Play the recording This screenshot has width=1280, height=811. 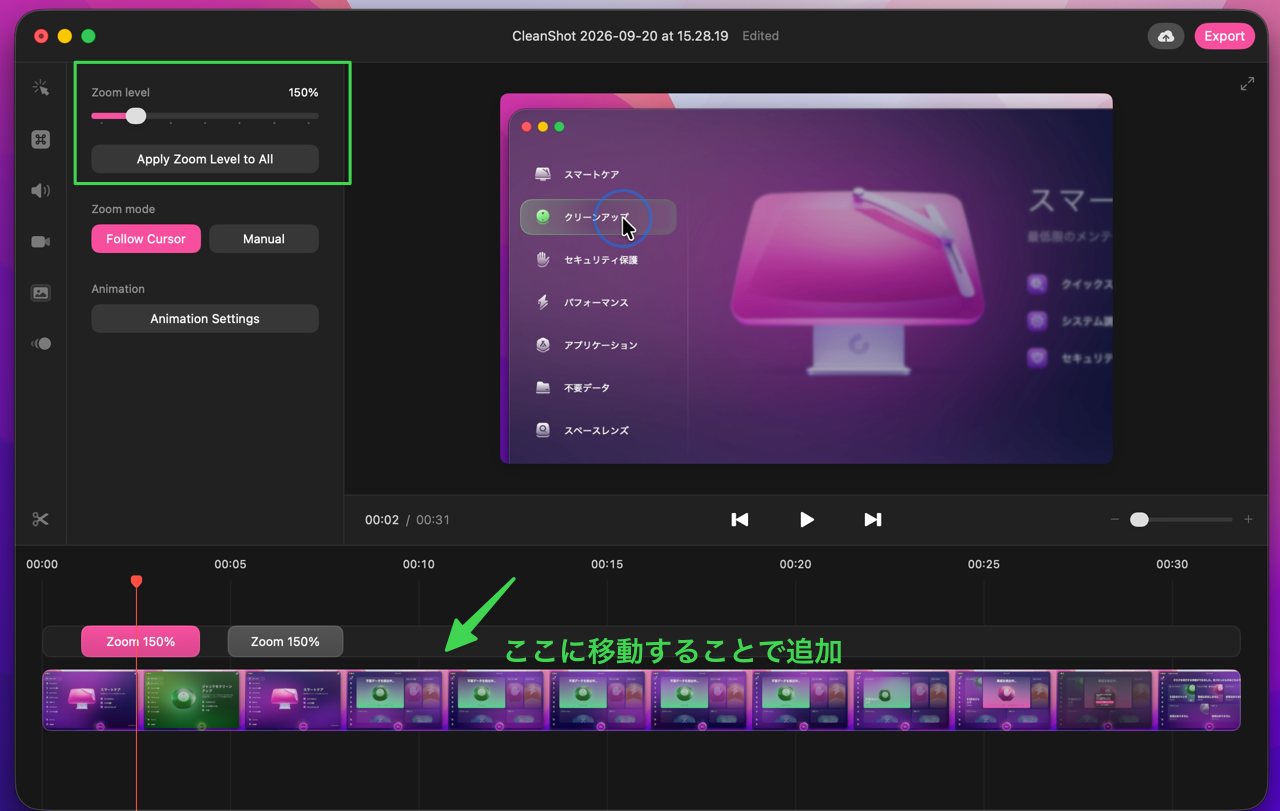pyautogui.click(x=807, y=519)
